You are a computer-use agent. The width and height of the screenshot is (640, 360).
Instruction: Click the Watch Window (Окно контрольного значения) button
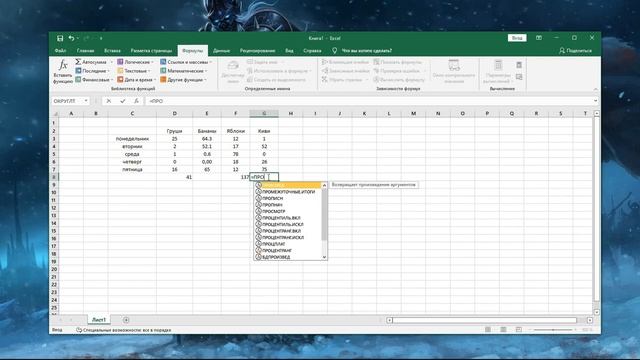click(454, 72)
